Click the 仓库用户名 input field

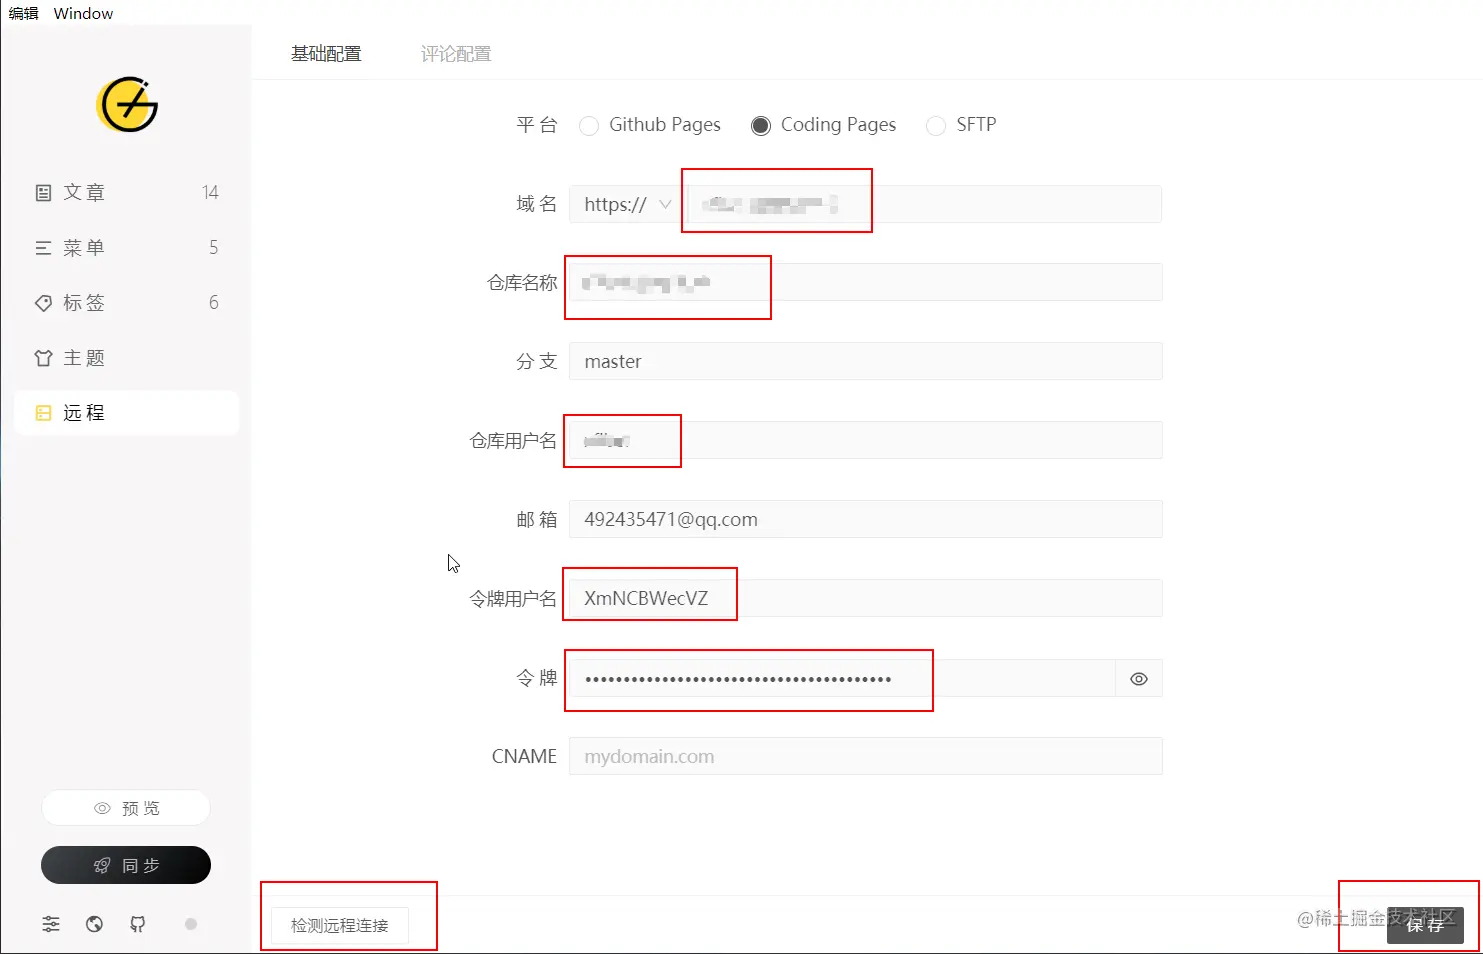pyautogui.click(x=866, y=440)
